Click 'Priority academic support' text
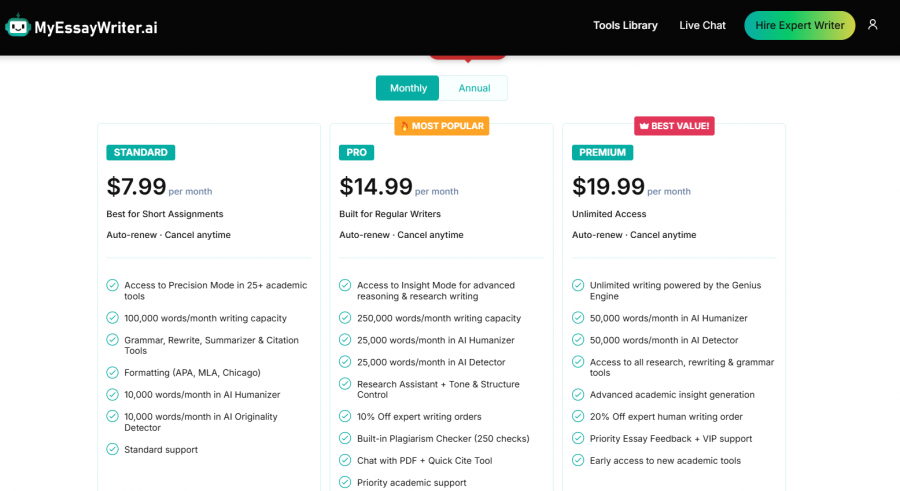This screenshot has height=491, width=900. [x=412, y=482]
